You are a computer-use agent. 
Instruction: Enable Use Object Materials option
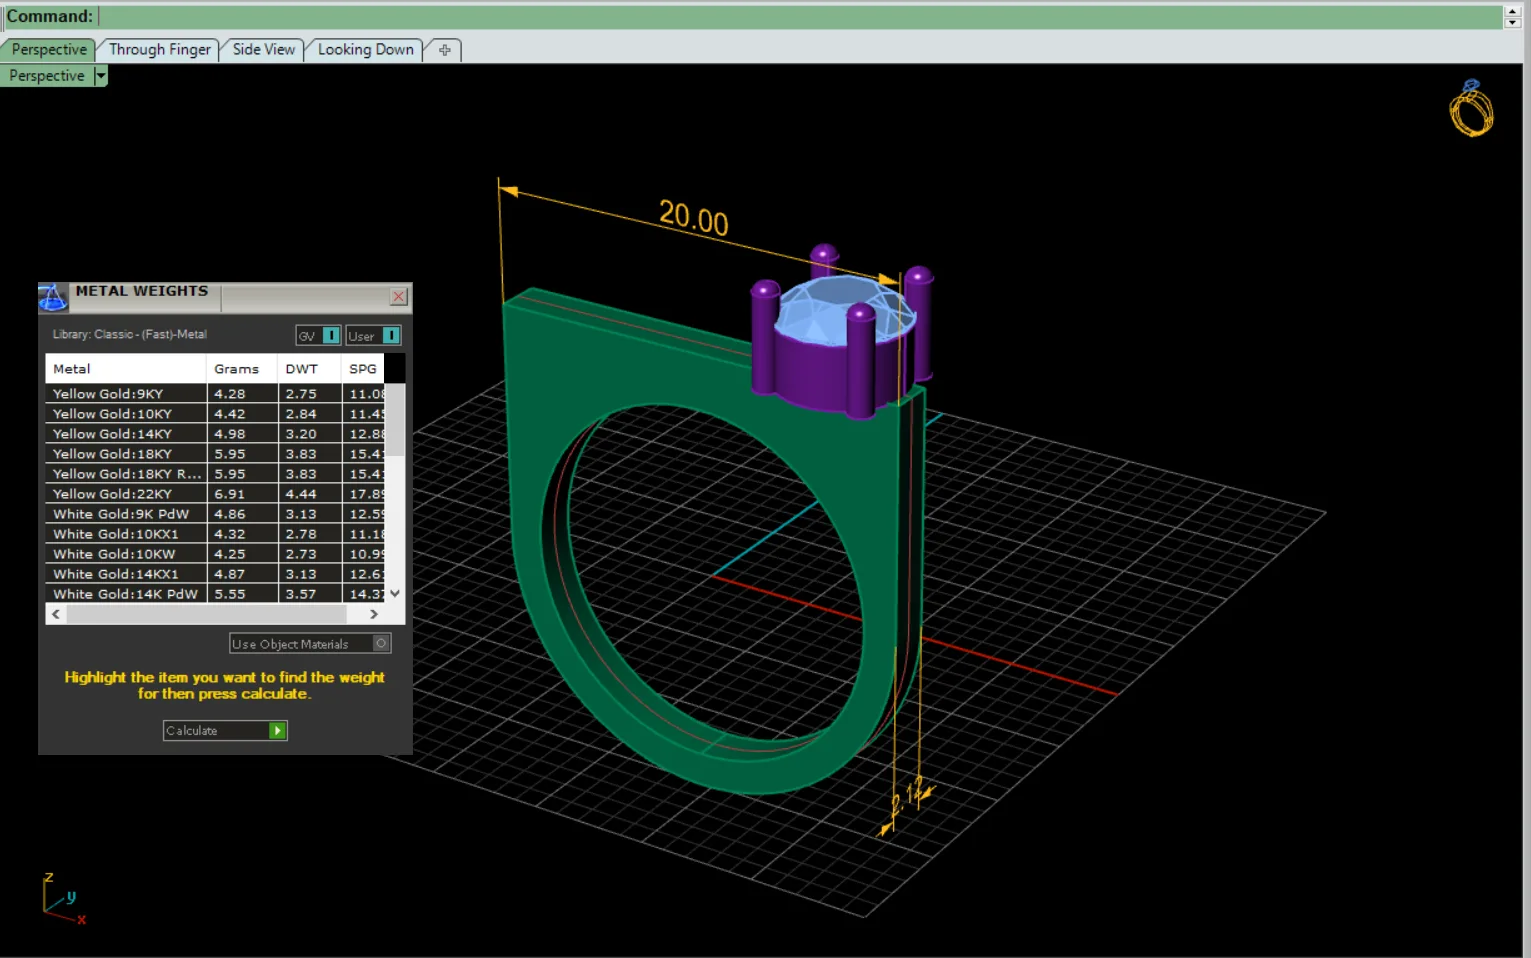[x=381, y=643]
